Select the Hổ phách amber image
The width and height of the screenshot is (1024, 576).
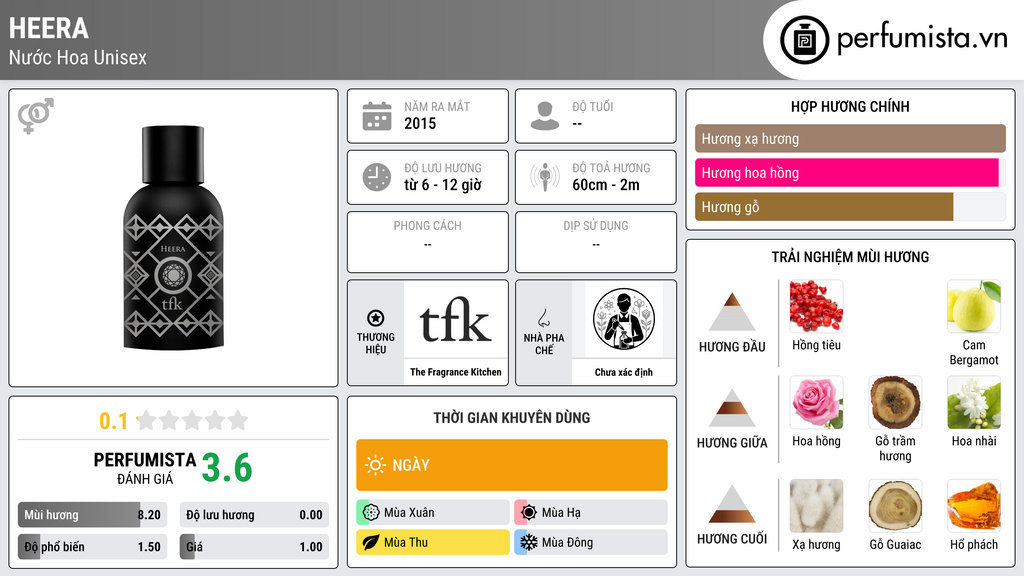974,506
